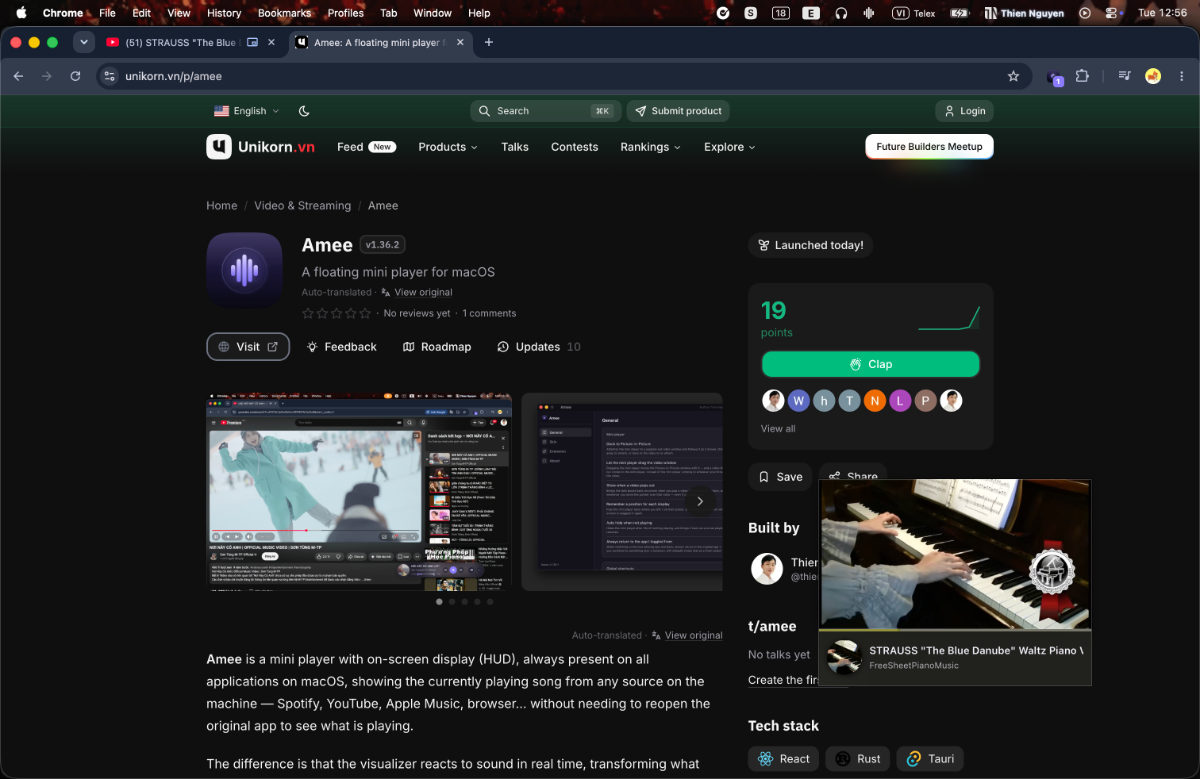Viewport: 1200px width, 779px height.
Task: Go to Home breadcrumb link
Action: [x=222, y=206]
